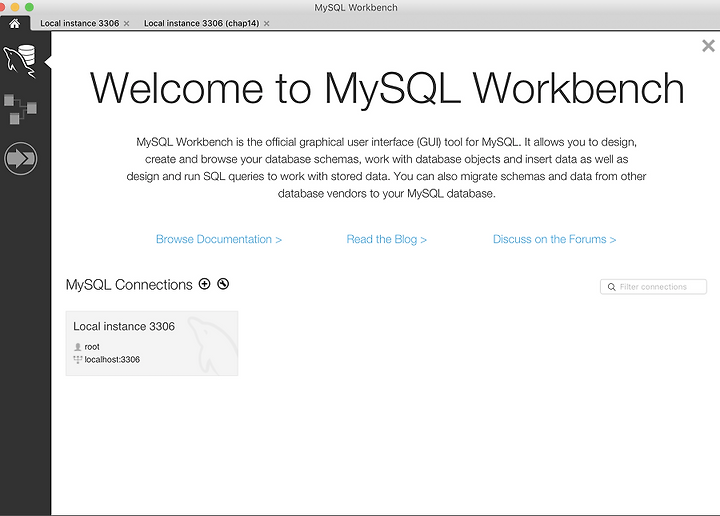Screen dimensions: 720x516
Task: Click the network icon beside localhost:3306
Action: (x=78, y=359)
